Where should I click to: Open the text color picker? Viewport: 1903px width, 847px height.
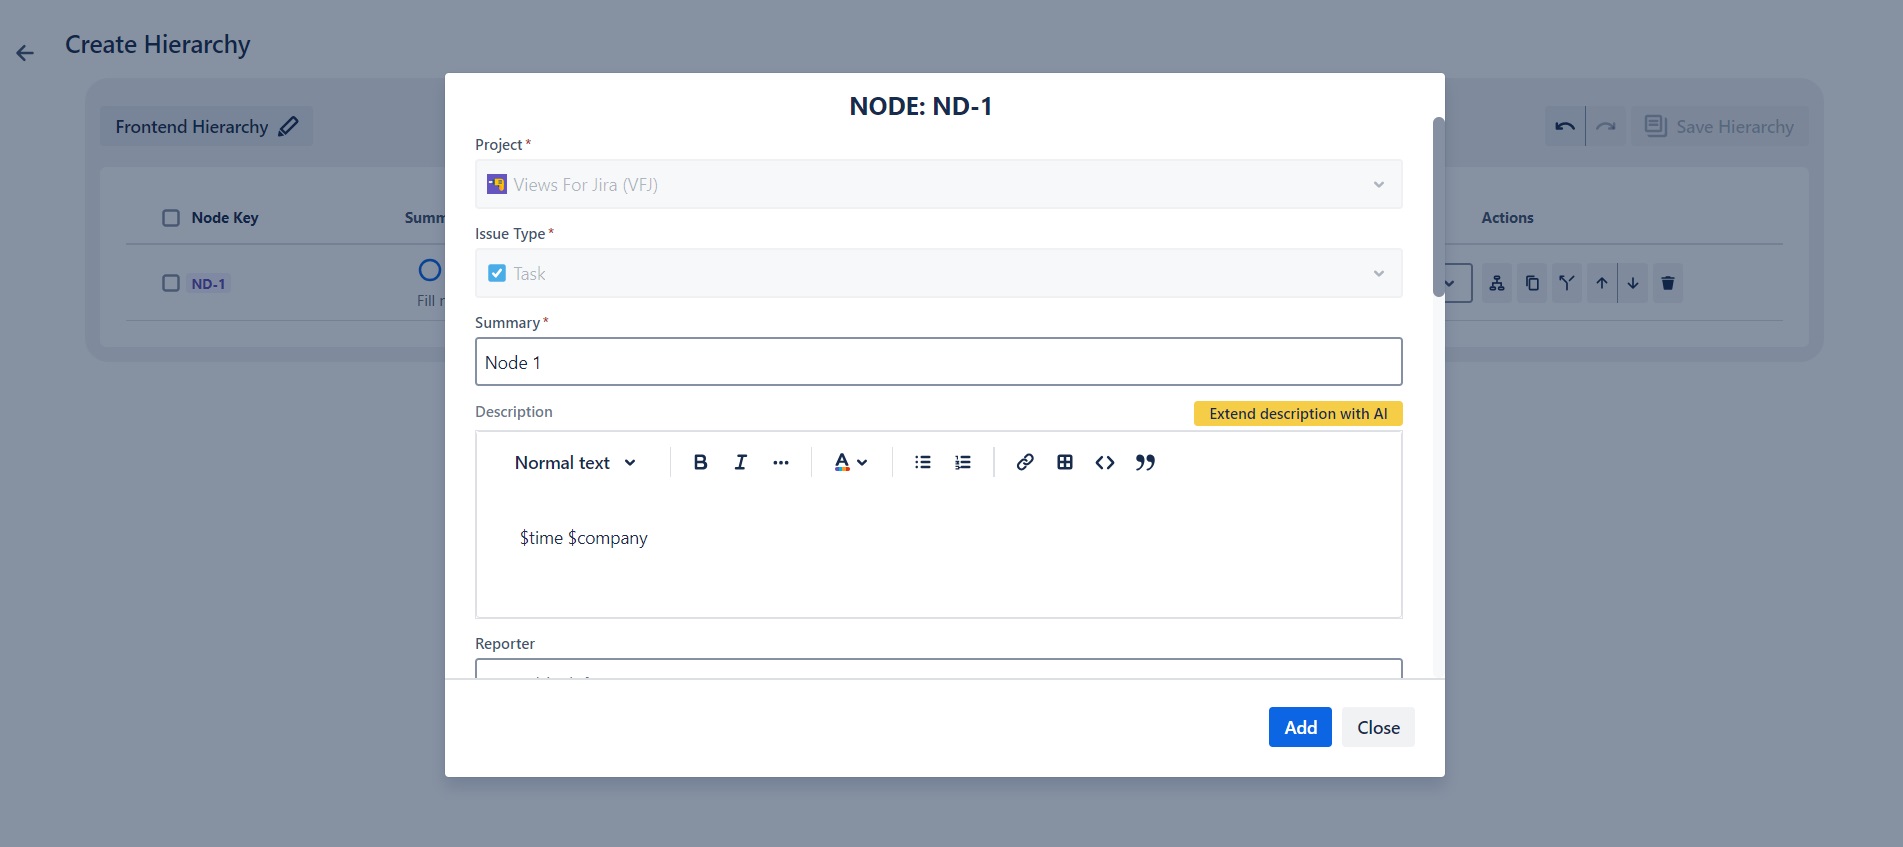pos(850,462)
